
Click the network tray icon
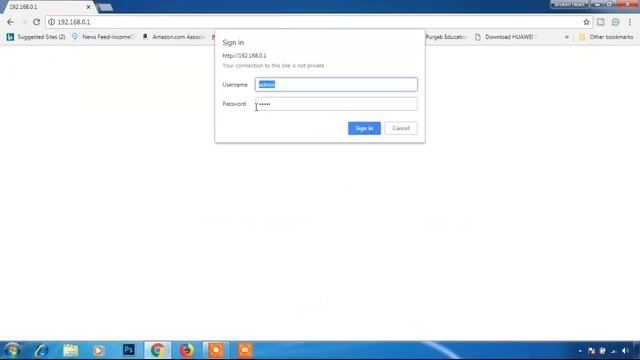(x=613, y=351)
